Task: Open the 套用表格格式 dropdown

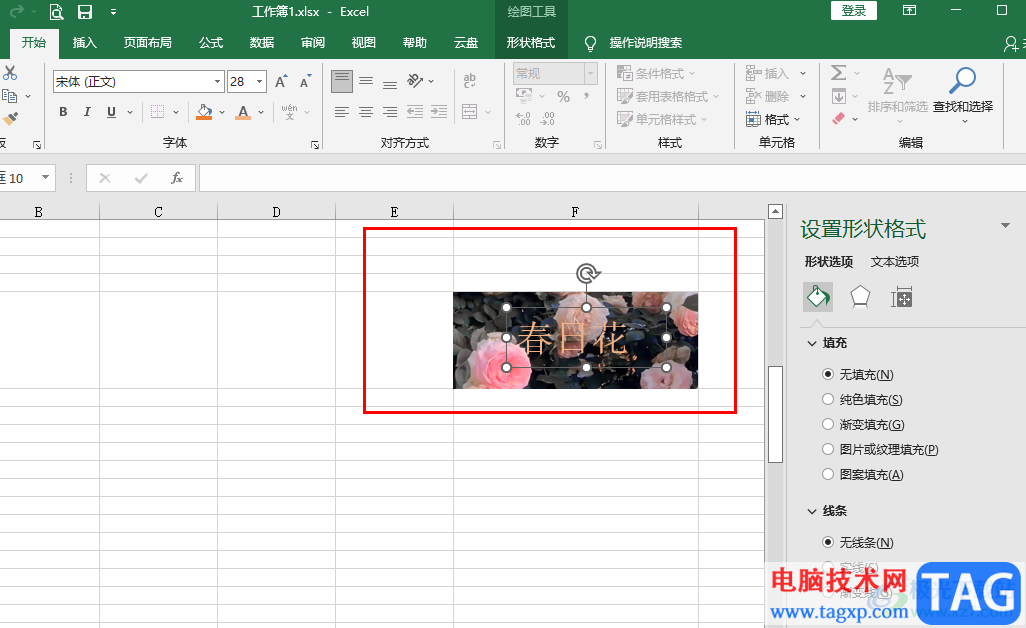Action: click(x=668, y=96)
